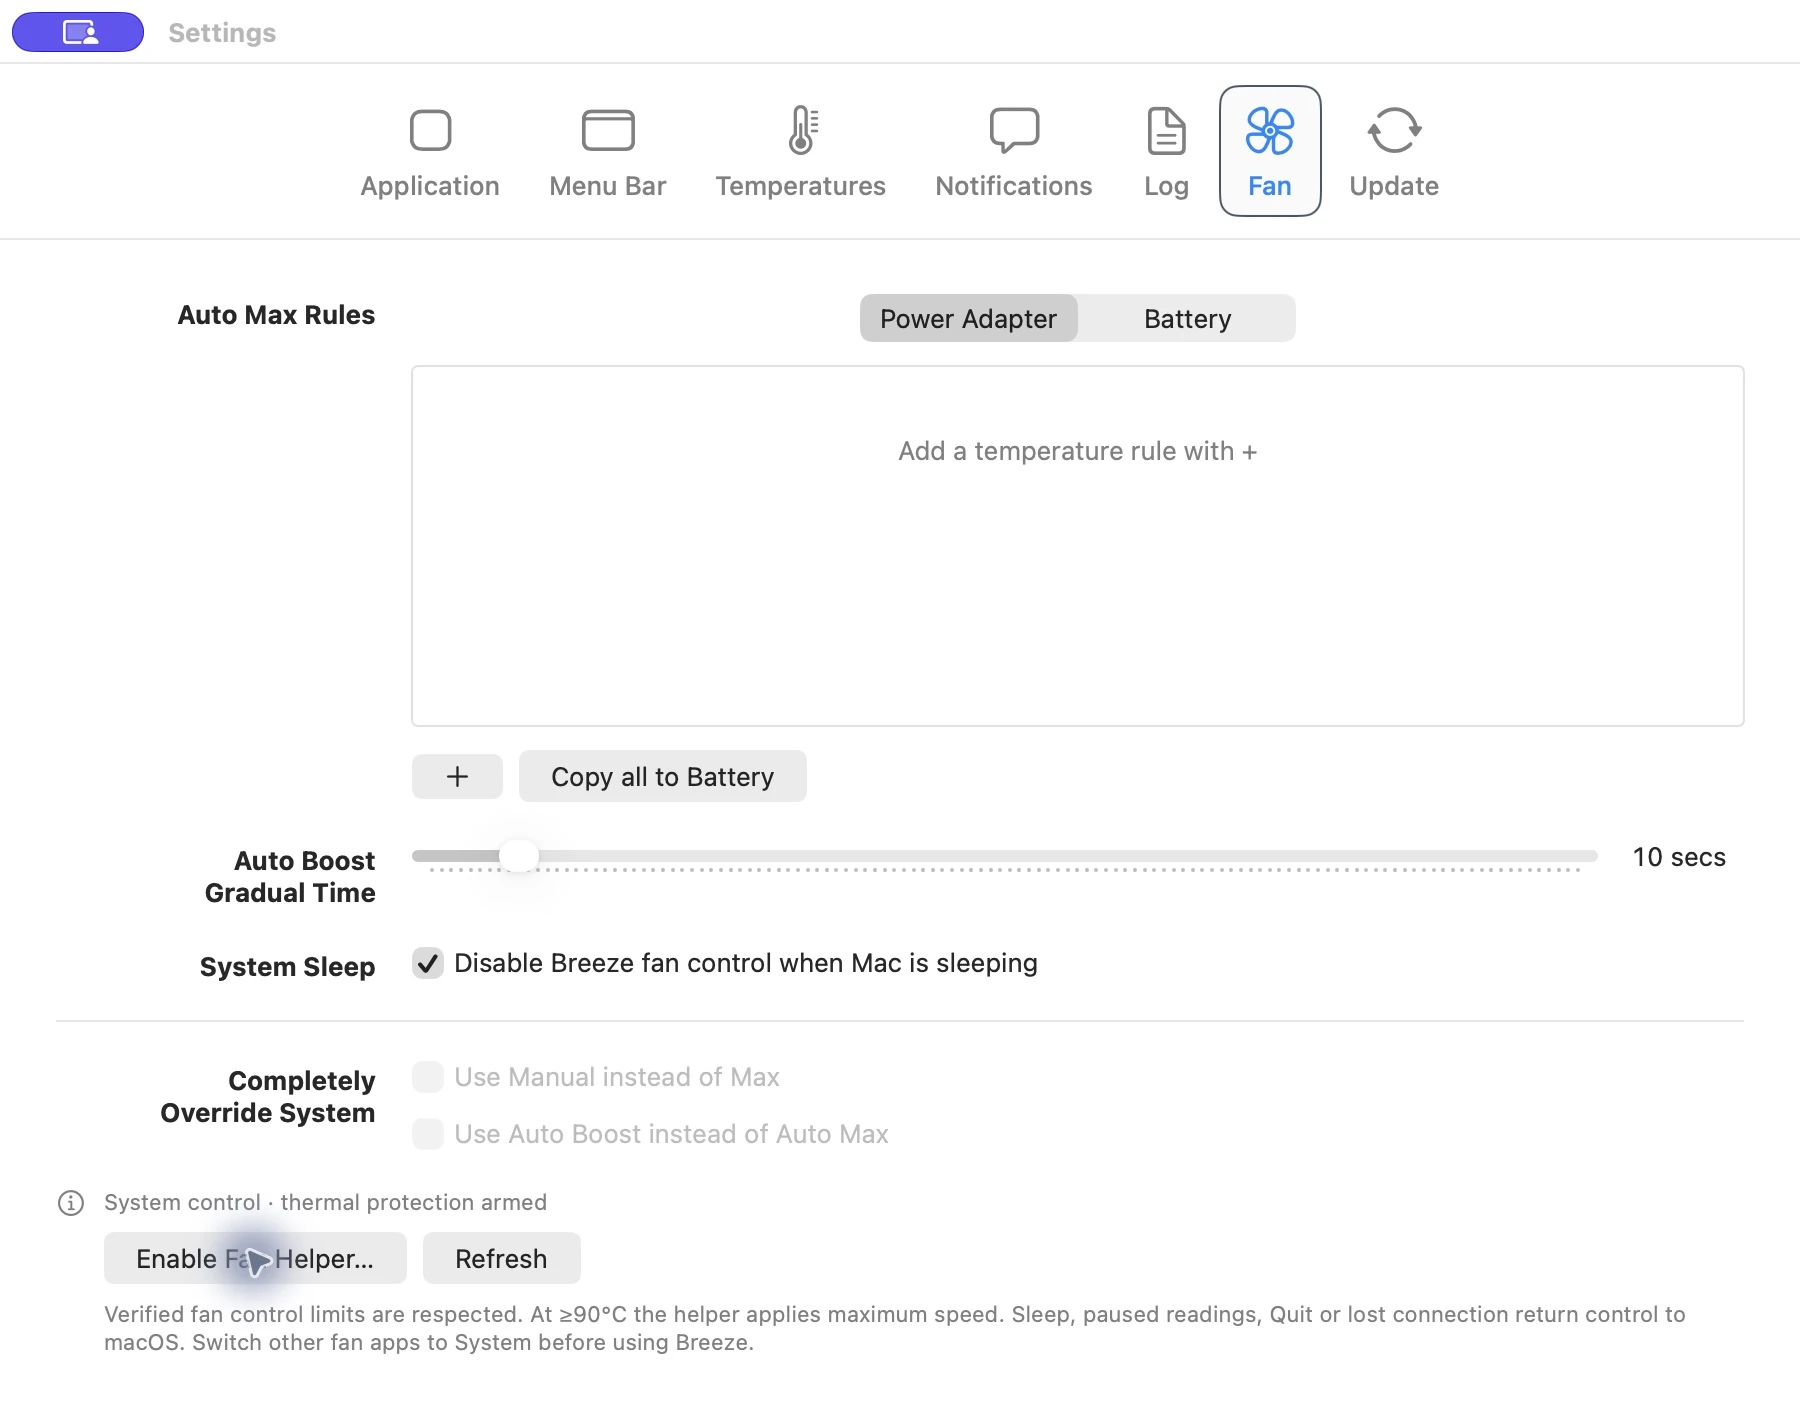Click the Refresh button
1800x1420 pixels.
pyautogui.click(x=501, y=1258)
